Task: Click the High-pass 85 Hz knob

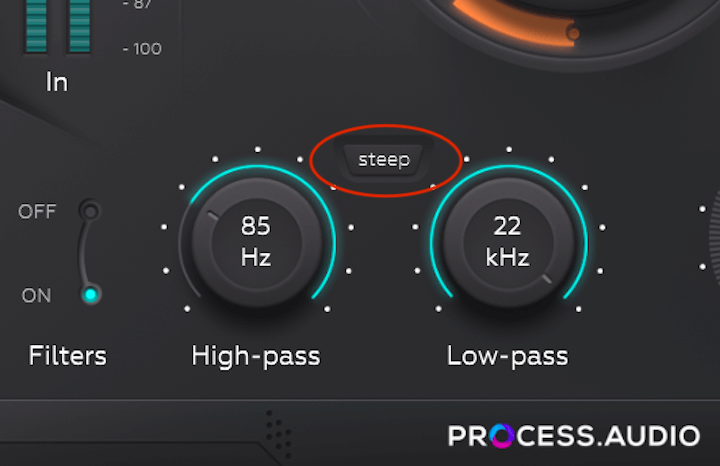Action: pos(256,242)
